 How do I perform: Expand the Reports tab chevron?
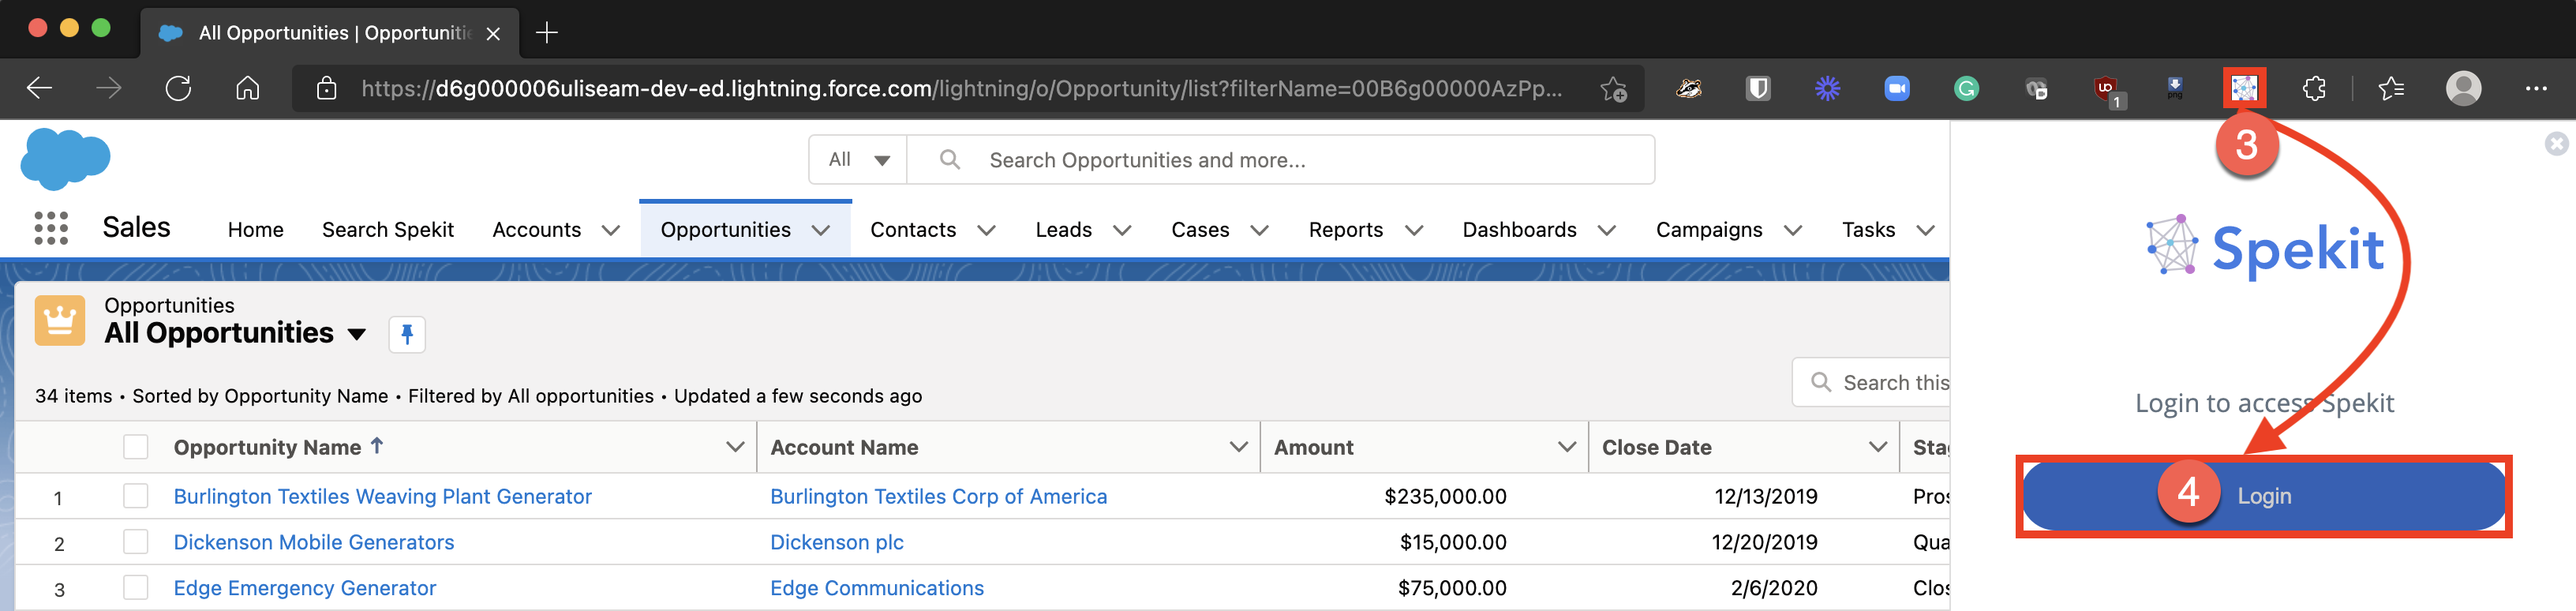click(x=1413, y=230)
